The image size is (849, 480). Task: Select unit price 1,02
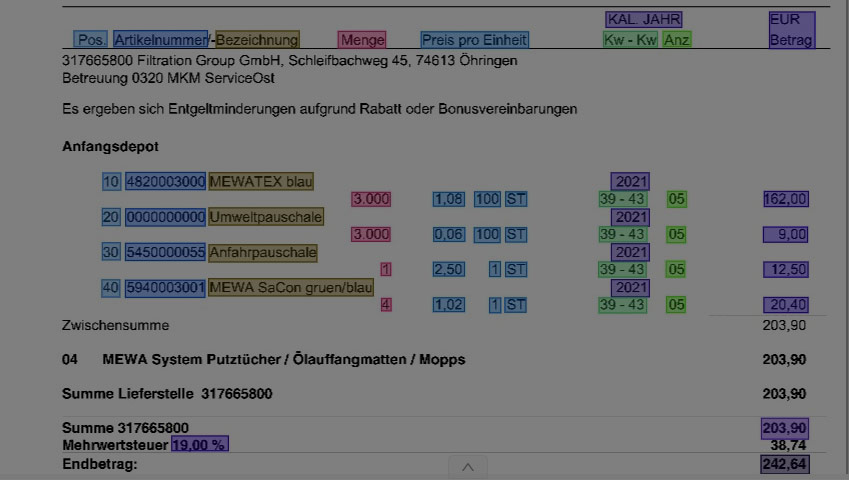tap(449, 305)
